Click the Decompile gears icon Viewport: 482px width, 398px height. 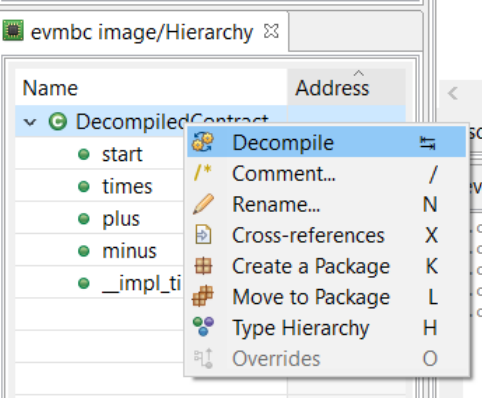[x=203, y=142]
